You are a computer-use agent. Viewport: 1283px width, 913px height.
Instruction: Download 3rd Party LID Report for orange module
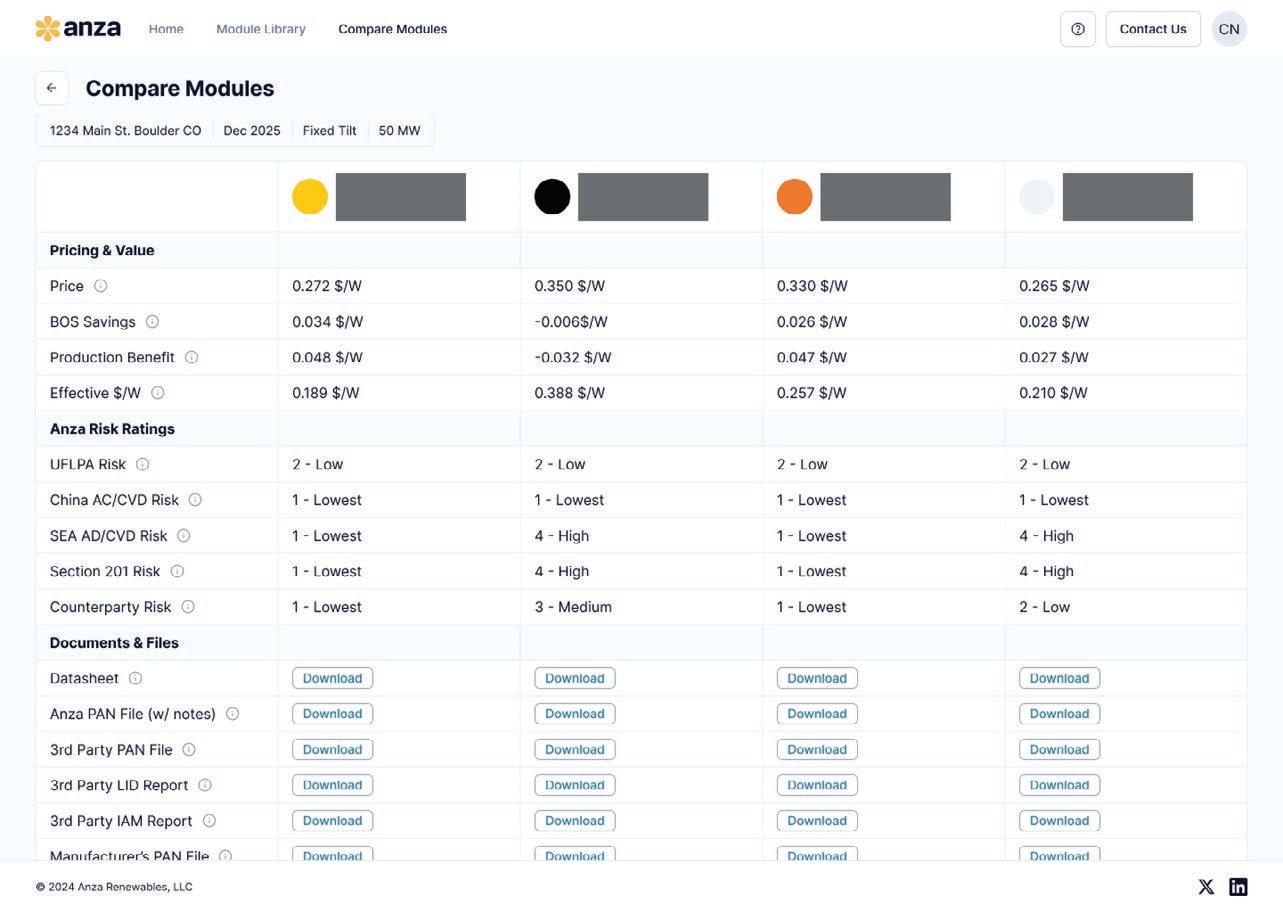(x=817, y=785)
